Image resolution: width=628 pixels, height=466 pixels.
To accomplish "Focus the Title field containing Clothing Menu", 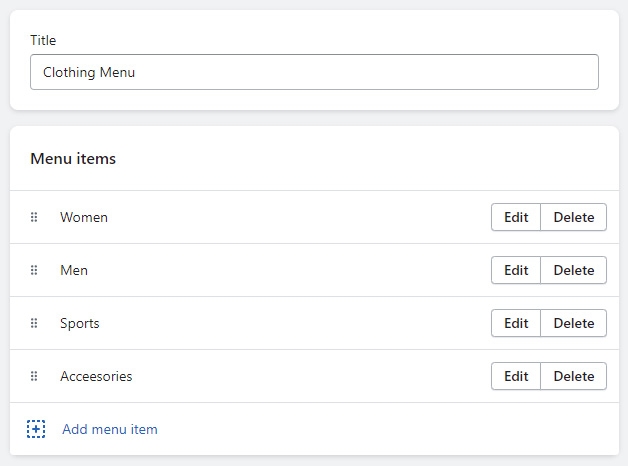I will [x=314, y=72].
